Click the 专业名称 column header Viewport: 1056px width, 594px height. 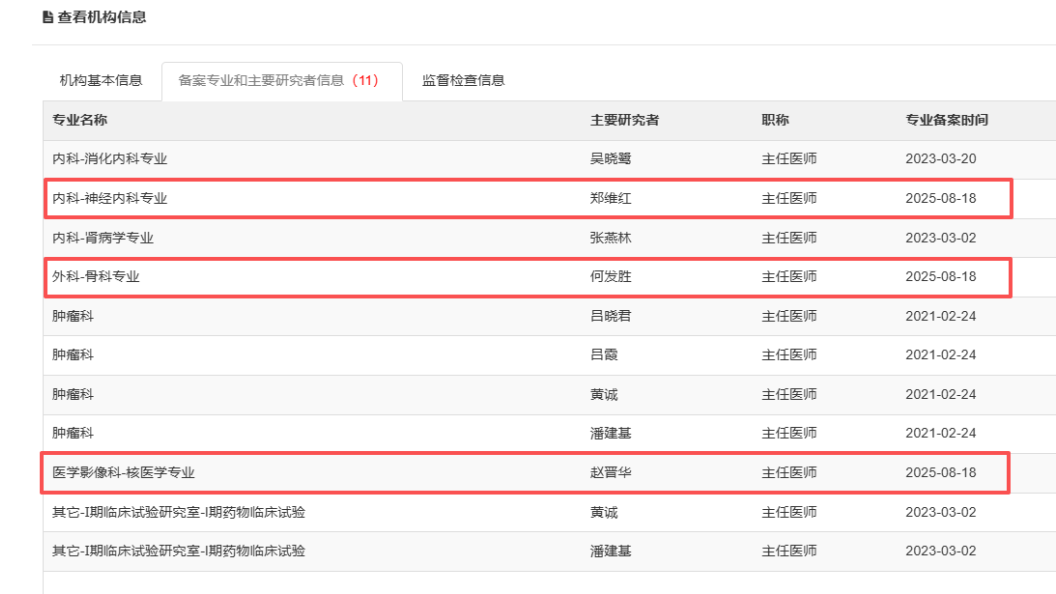point(80,120)
